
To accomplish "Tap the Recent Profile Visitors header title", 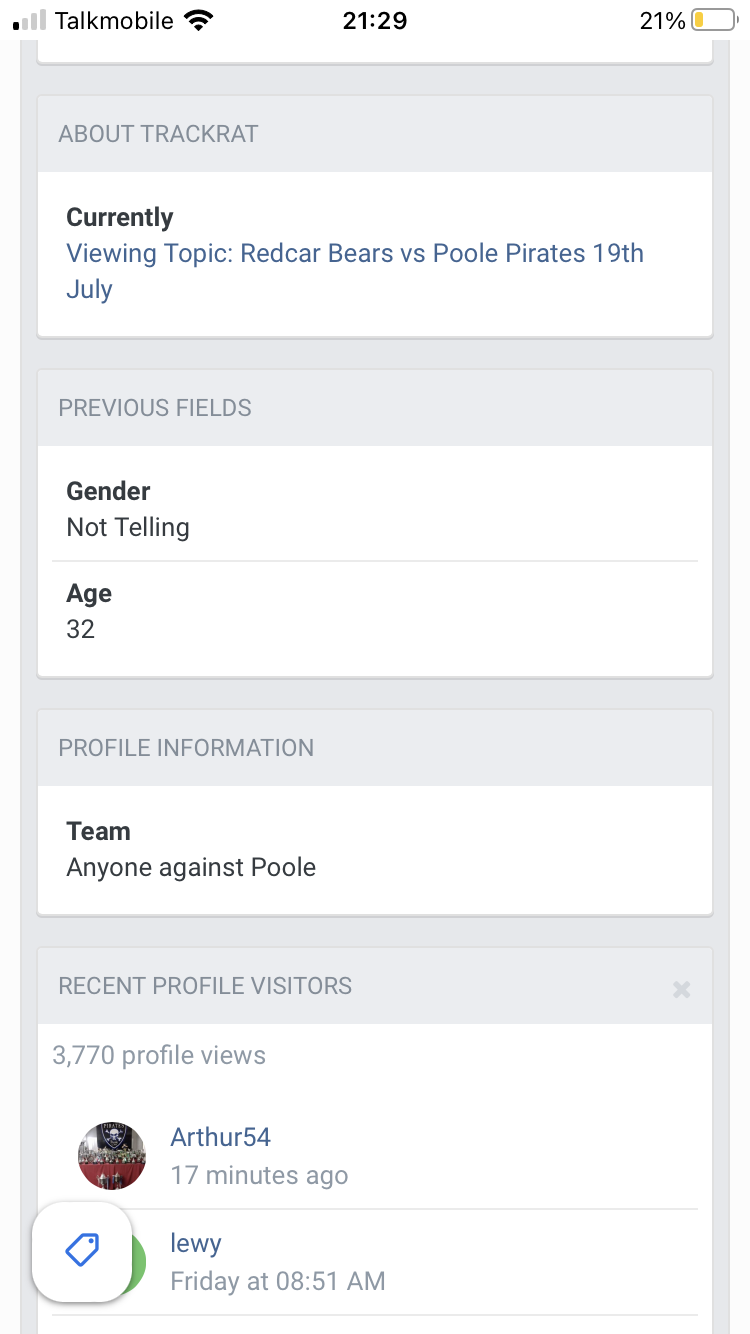I will 205,986.
